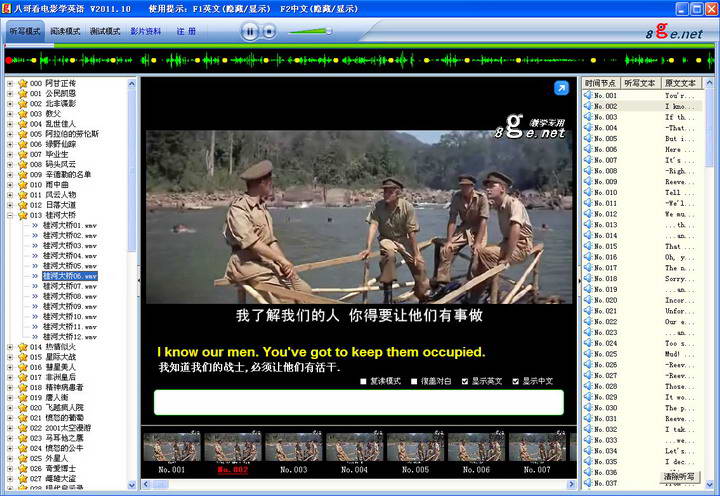Click the star icon of 012 日落大道

[x=22, y=205]
